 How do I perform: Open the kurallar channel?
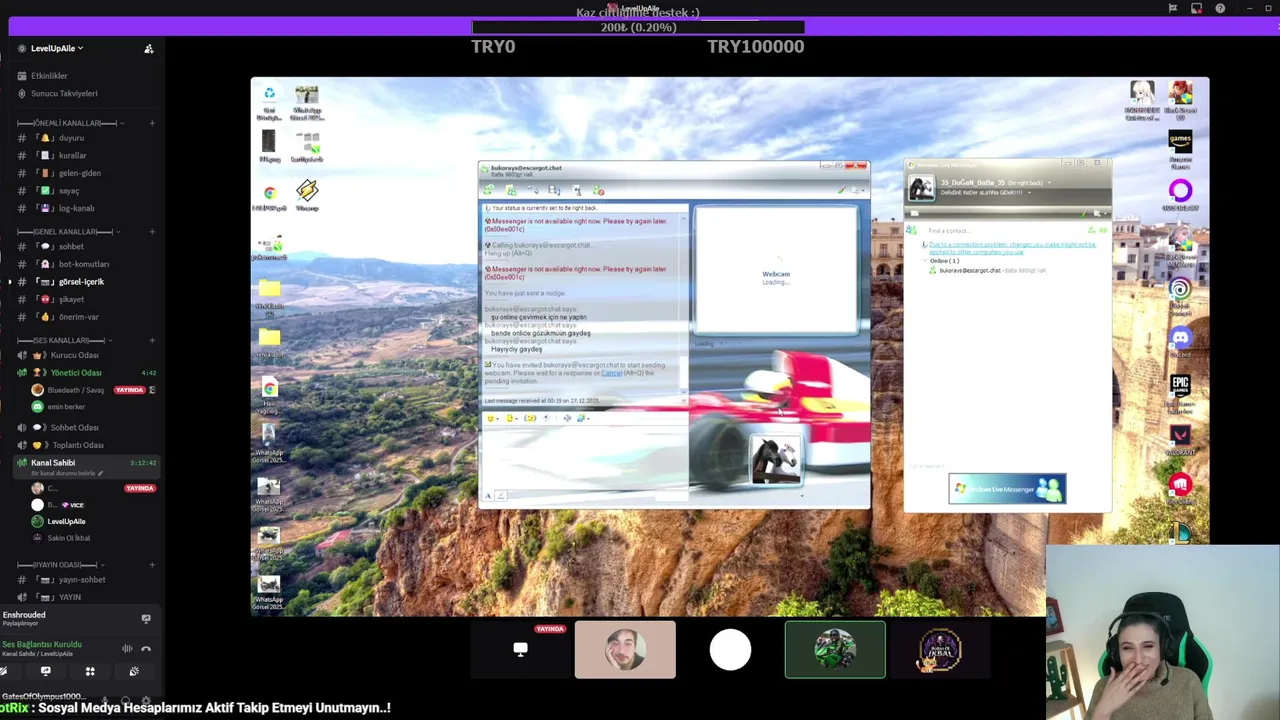(72, 155)
